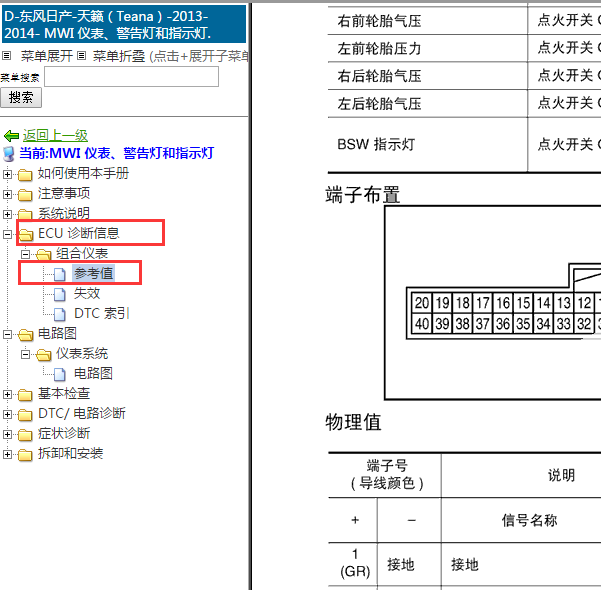This screenshot has width=601, height=590.
Task: Click the 右后轮胎气压 table cell
Action: click(427, 76)
